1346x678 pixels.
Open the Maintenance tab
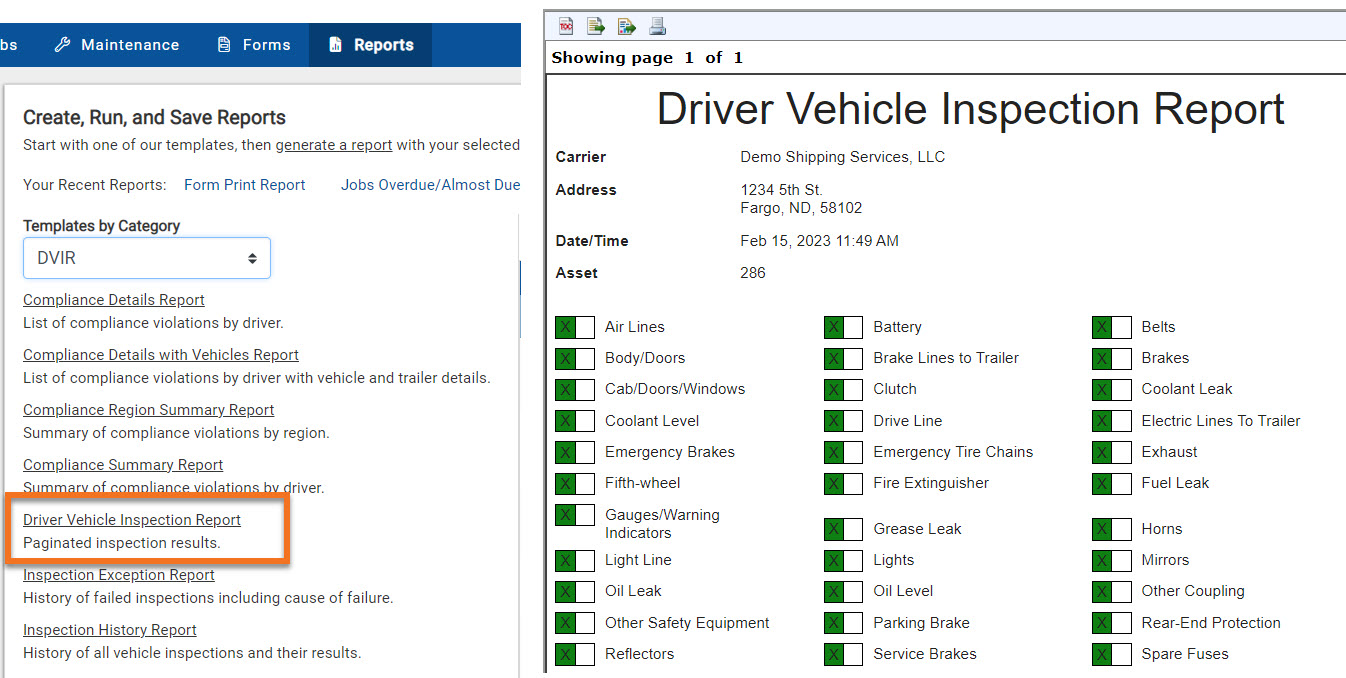tap(116, 45)
